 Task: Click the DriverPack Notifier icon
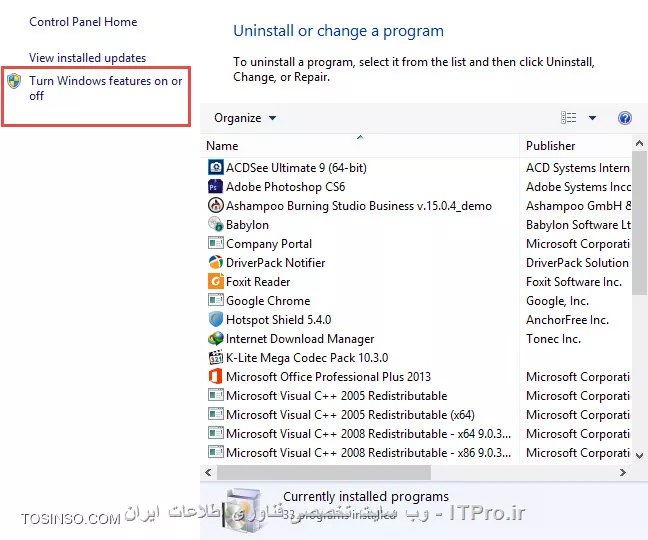pos(215,262)
